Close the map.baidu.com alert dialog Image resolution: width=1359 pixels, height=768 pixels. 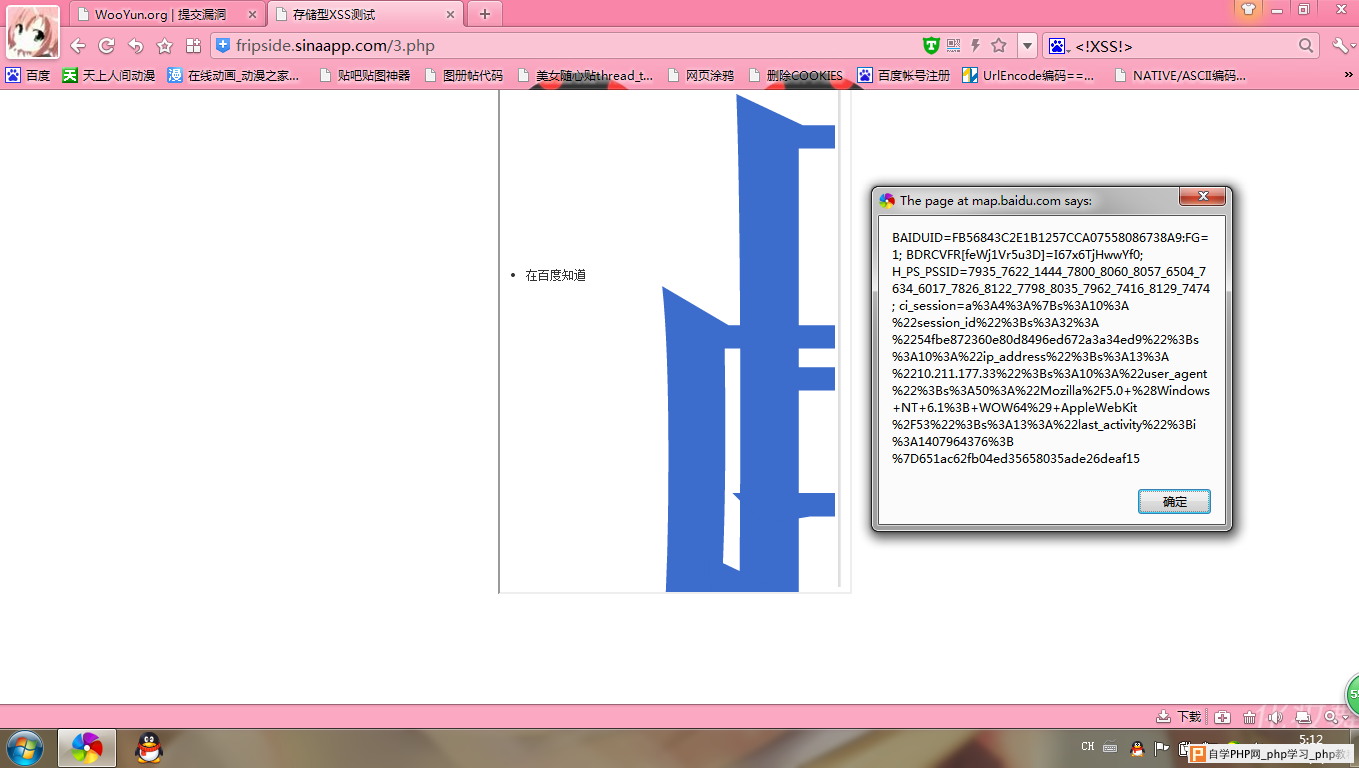point(1202,197)
